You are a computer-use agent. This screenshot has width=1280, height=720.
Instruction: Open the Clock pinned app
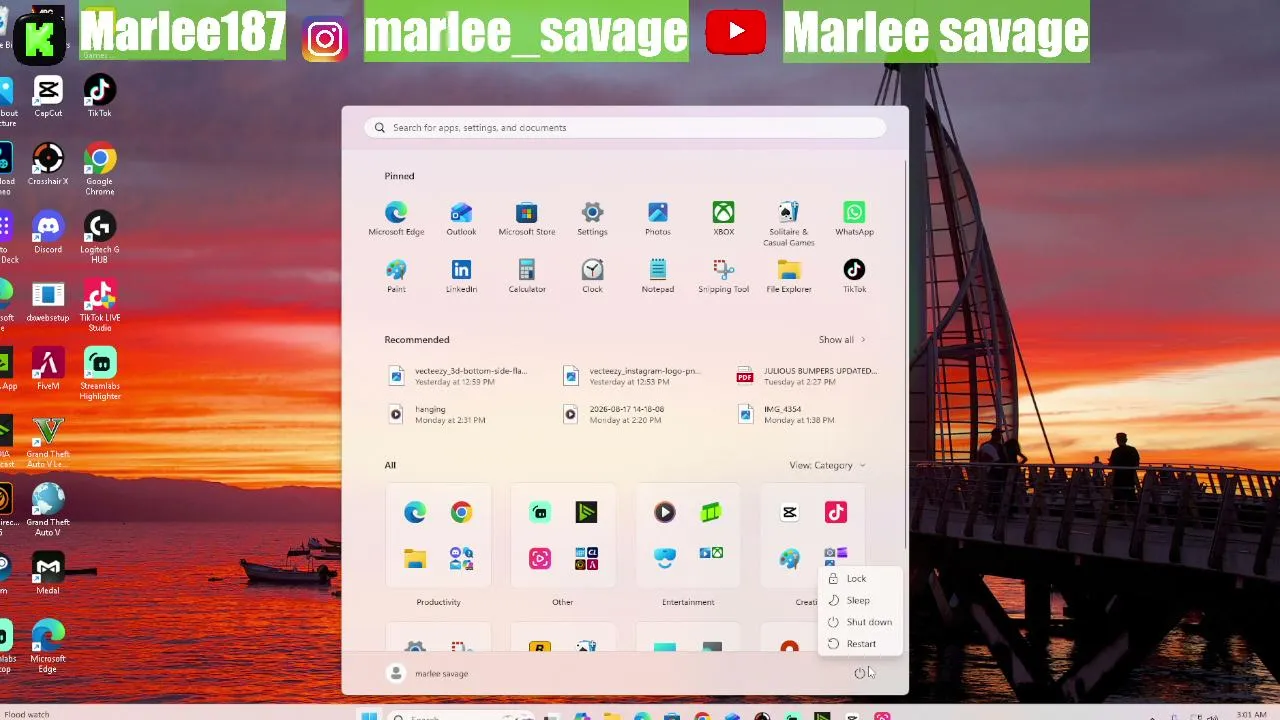click(592, 276)
